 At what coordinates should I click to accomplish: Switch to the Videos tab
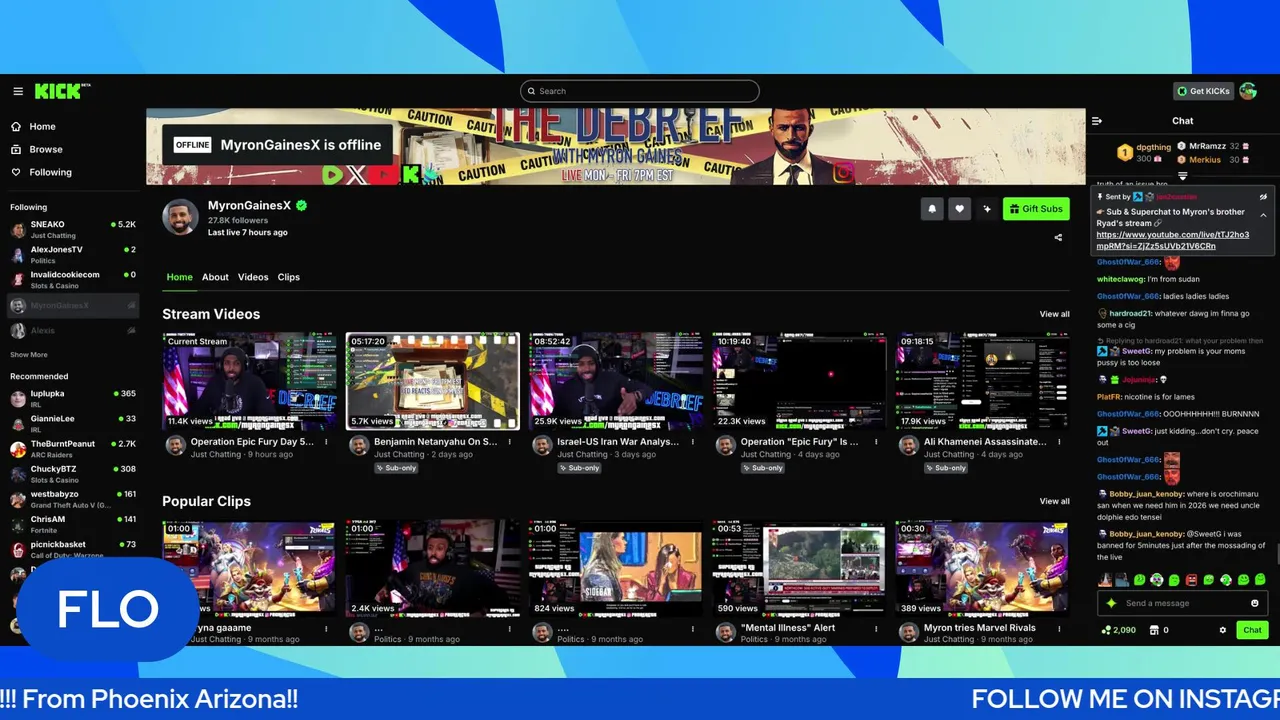[x=253, y=277]
